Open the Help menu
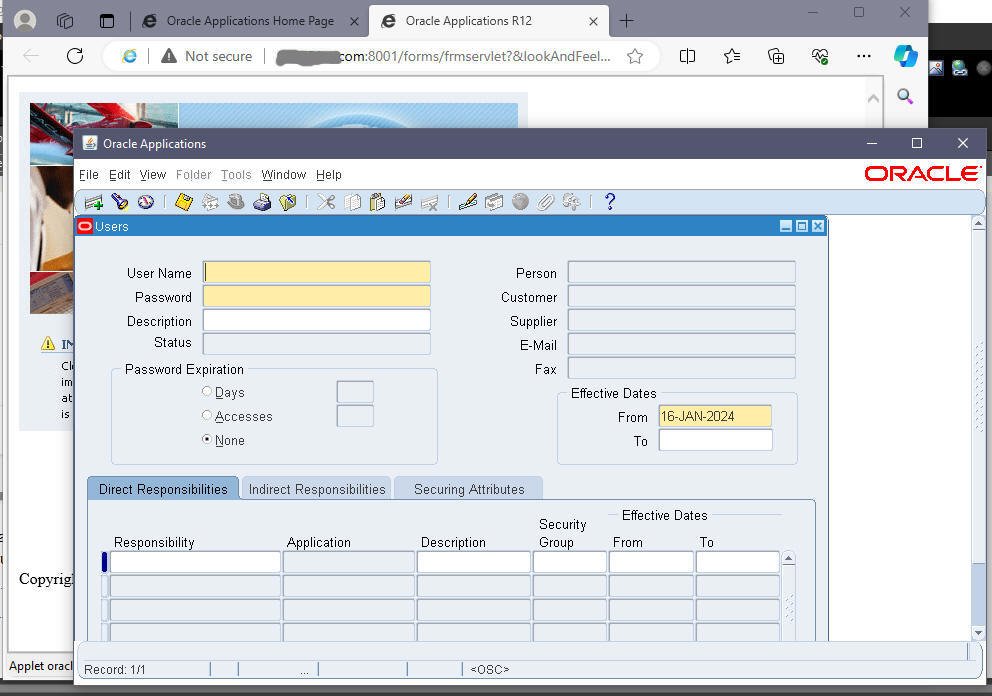 coord(329,175)
